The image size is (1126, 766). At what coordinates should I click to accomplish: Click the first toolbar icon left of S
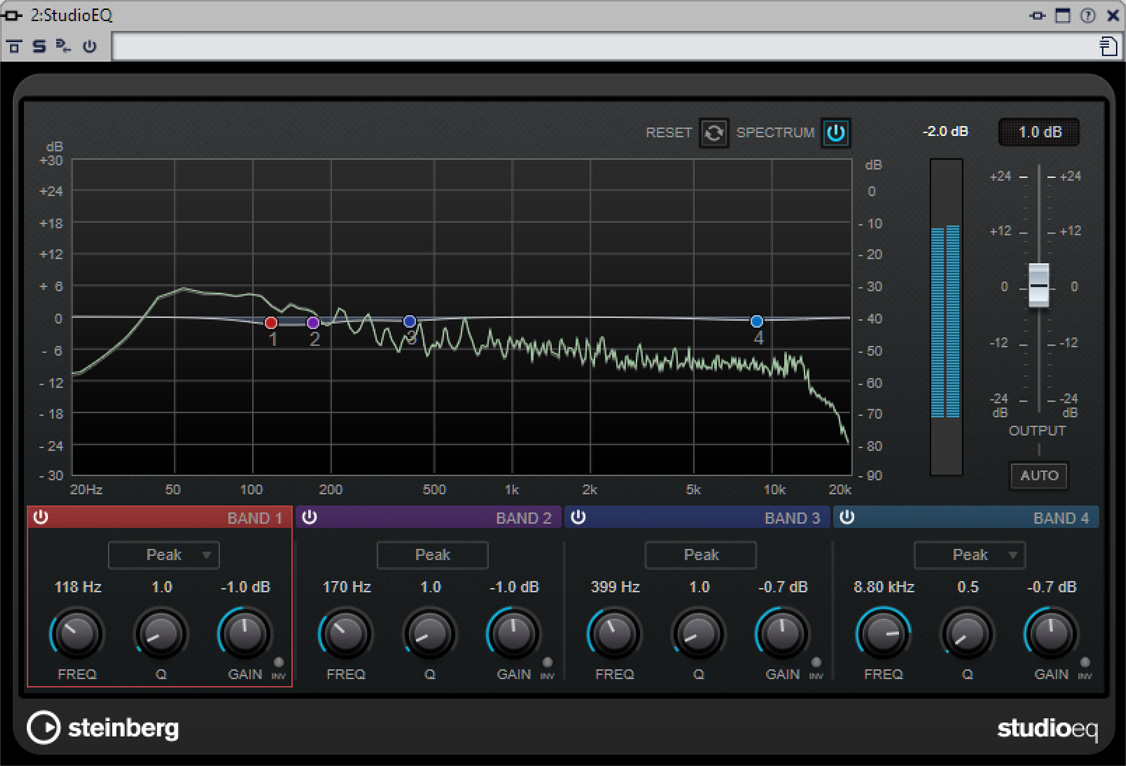14,47
